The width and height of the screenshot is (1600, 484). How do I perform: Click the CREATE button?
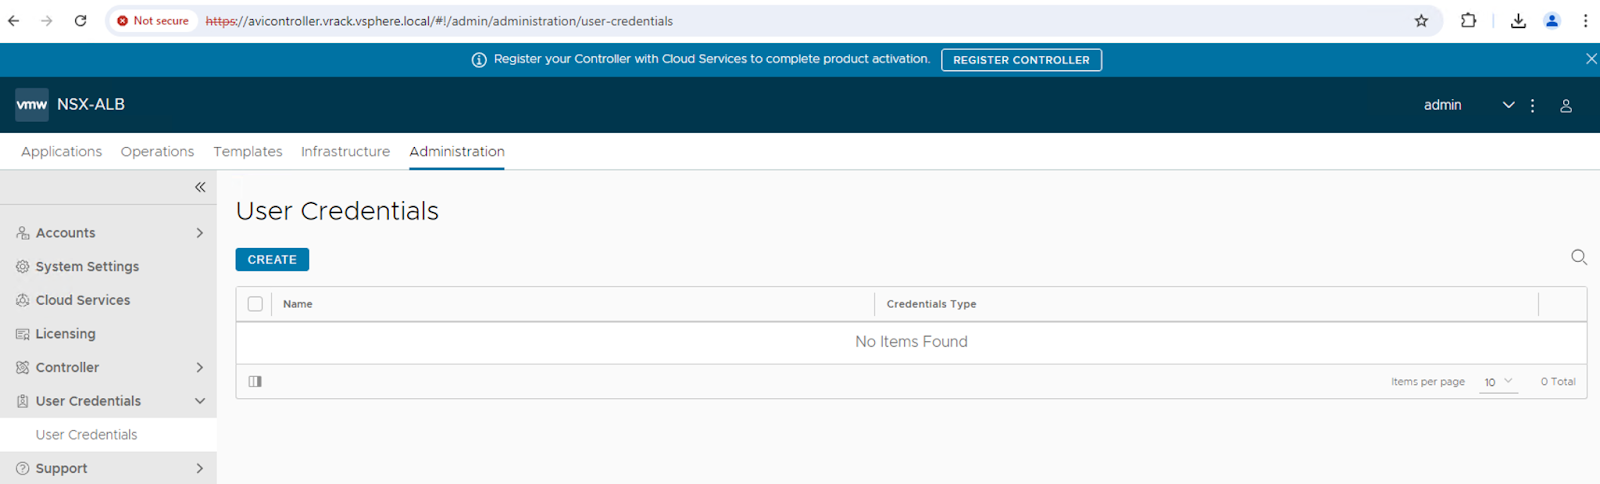[272, 260]
